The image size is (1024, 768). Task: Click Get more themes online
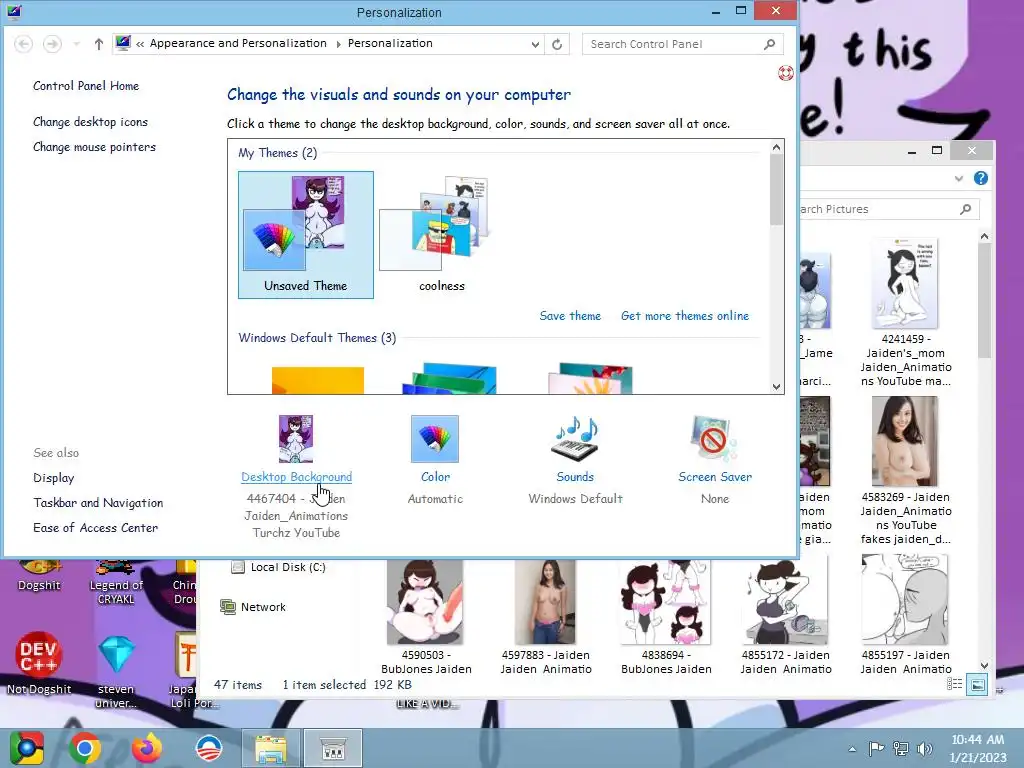(x=684, y=315)
